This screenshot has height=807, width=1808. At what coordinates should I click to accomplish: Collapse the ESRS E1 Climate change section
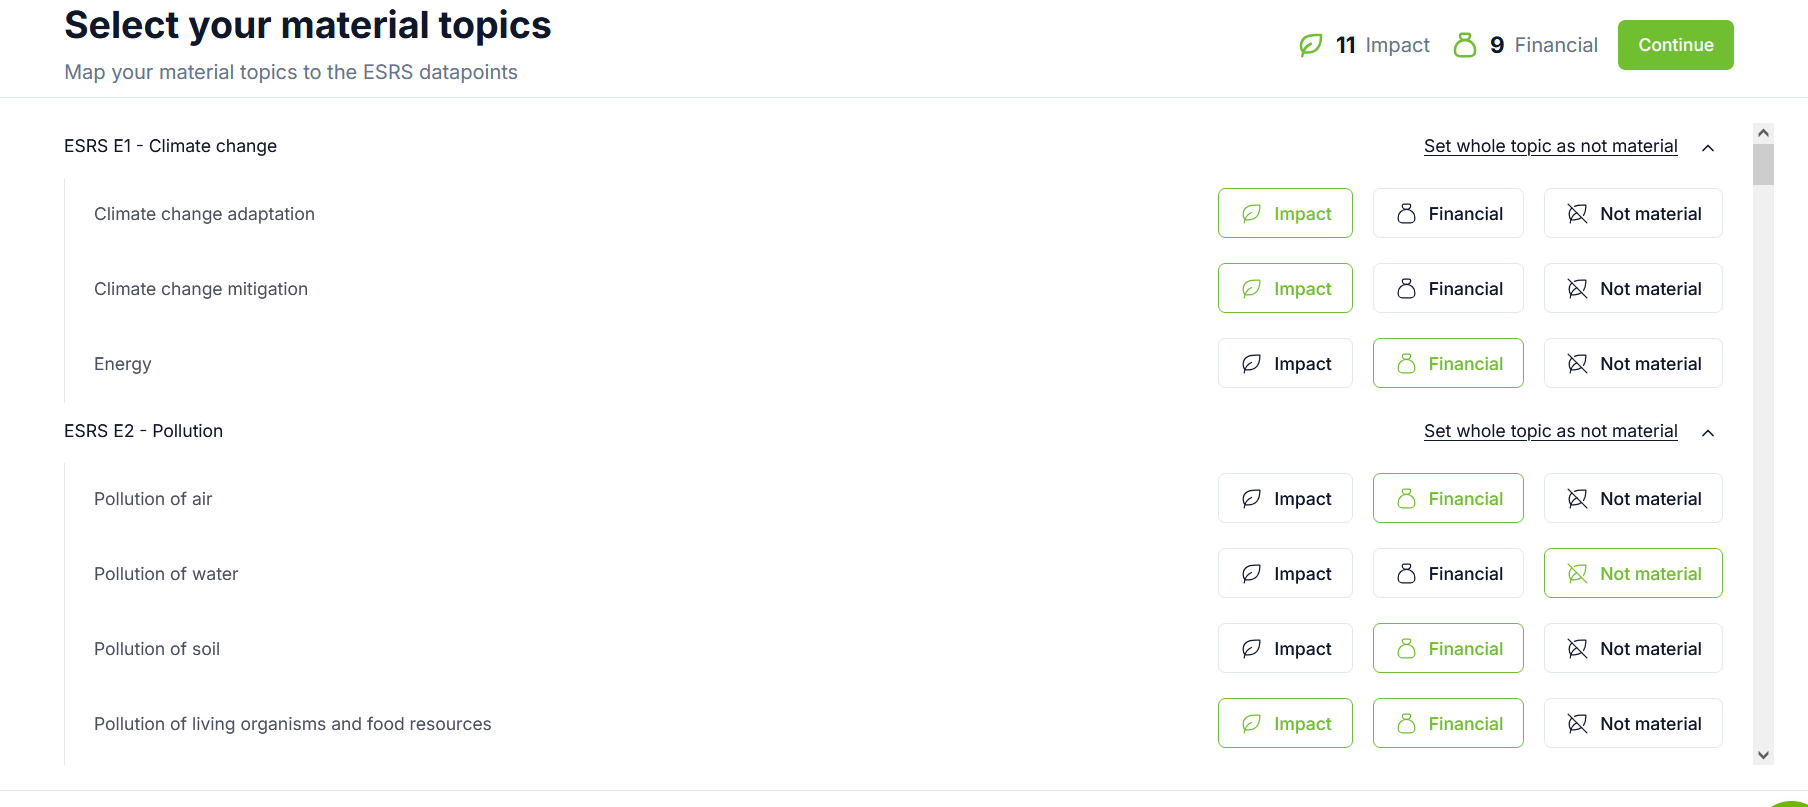click(1708, 148)
